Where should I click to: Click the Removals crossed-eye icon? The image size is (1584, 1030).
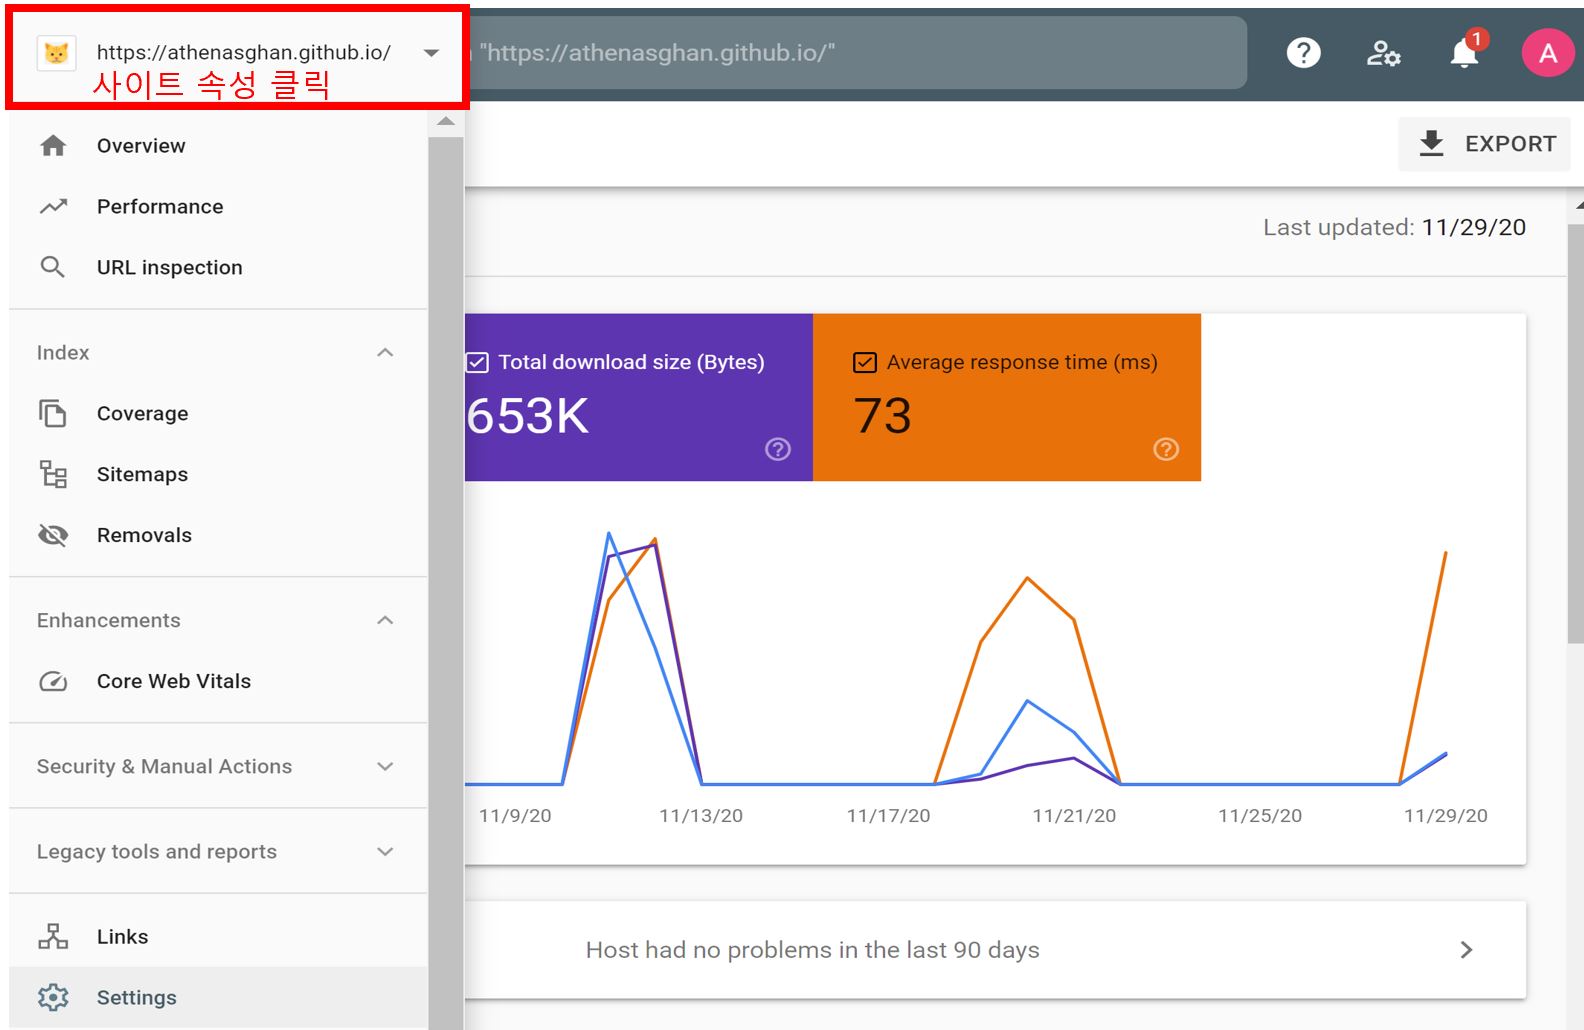click(53, 535)
